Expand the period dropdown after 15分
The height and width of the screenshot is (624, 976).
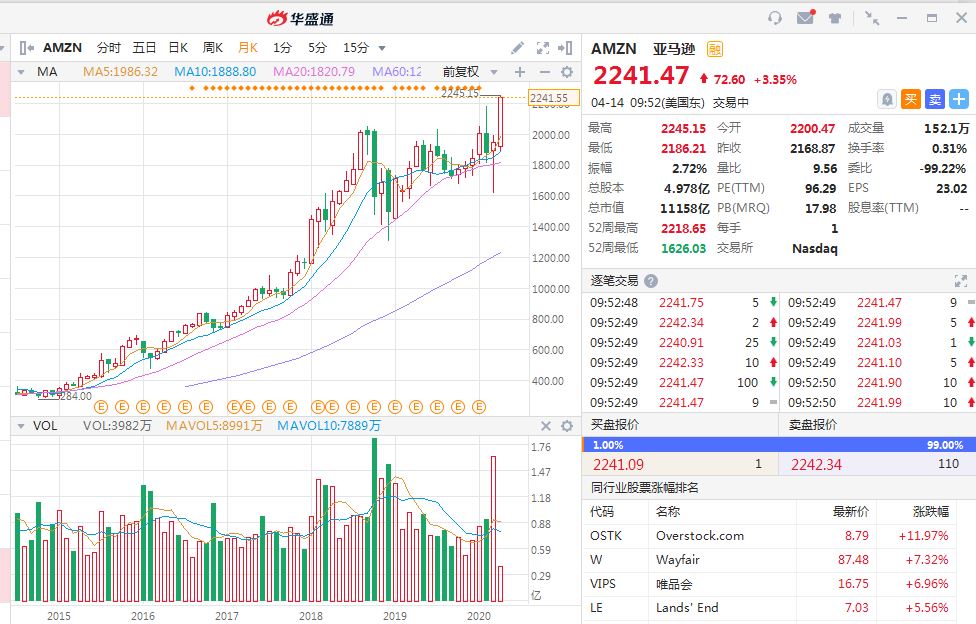tap(381, 48)
